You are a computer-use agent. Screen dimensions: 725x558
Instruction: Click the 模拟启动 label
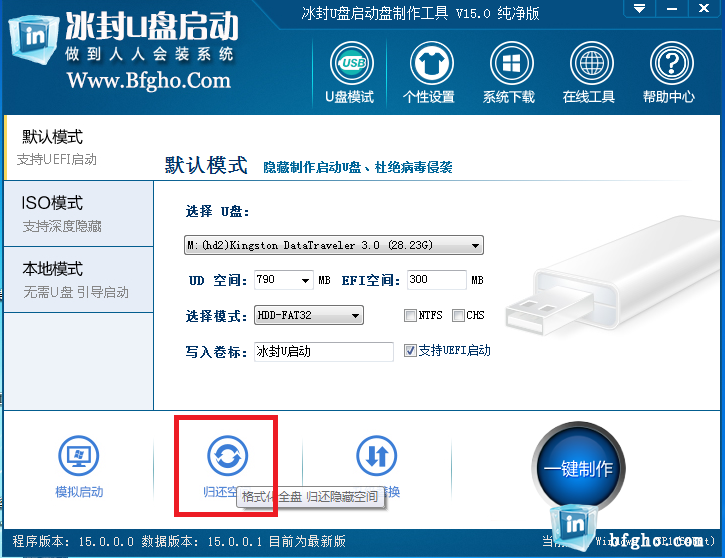click(x=79, y=491)
